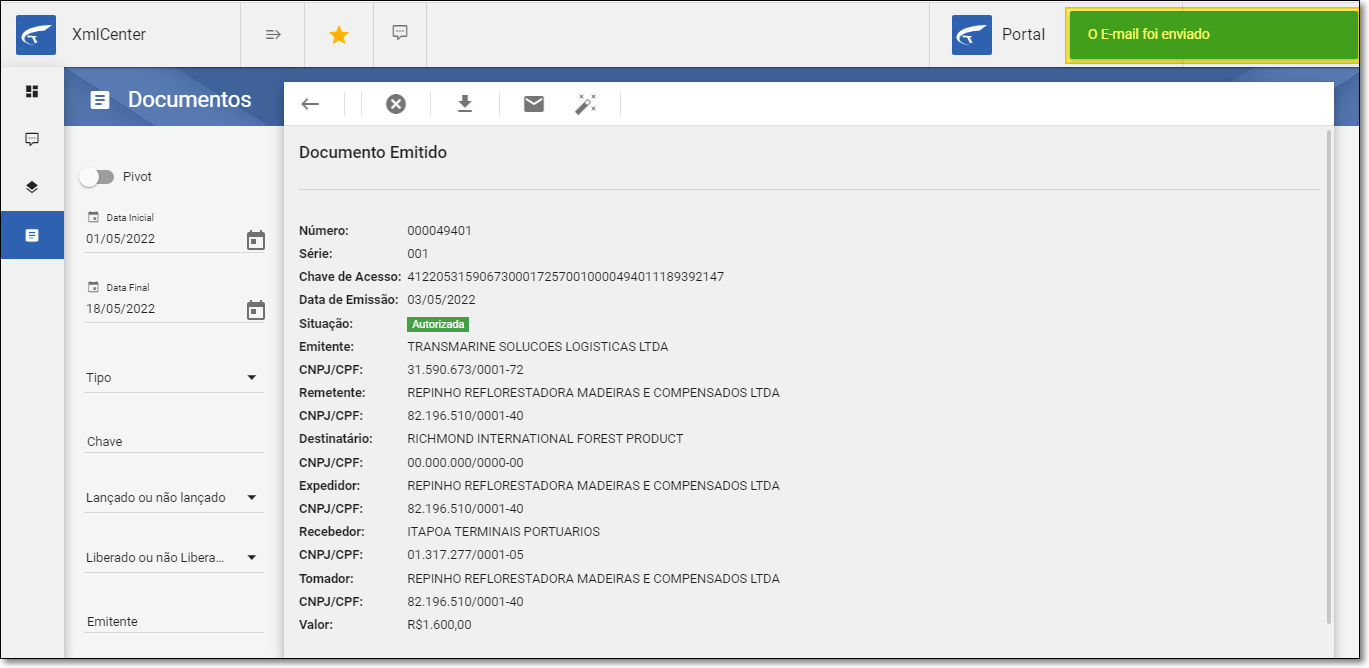Toggle the Pivot switch
This screenshot has width=1369, height=668.
coord(97,177)
